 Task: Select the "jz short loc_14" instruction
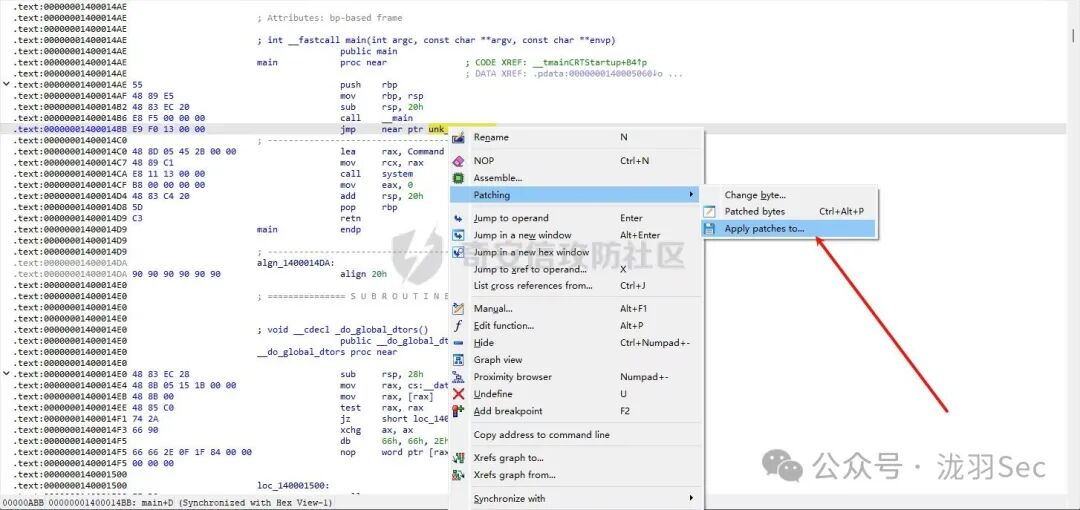coord(394,419)
